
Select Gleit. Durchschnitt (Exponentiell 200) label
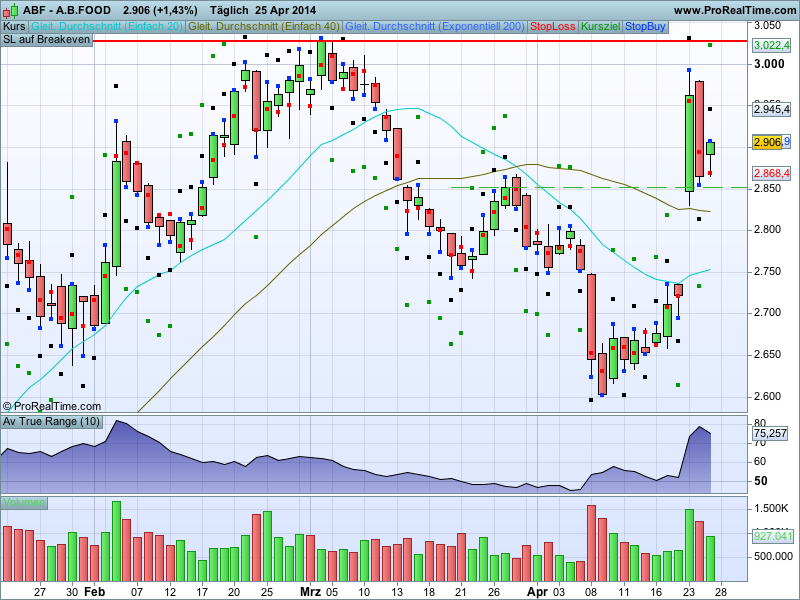coord(435,27)
